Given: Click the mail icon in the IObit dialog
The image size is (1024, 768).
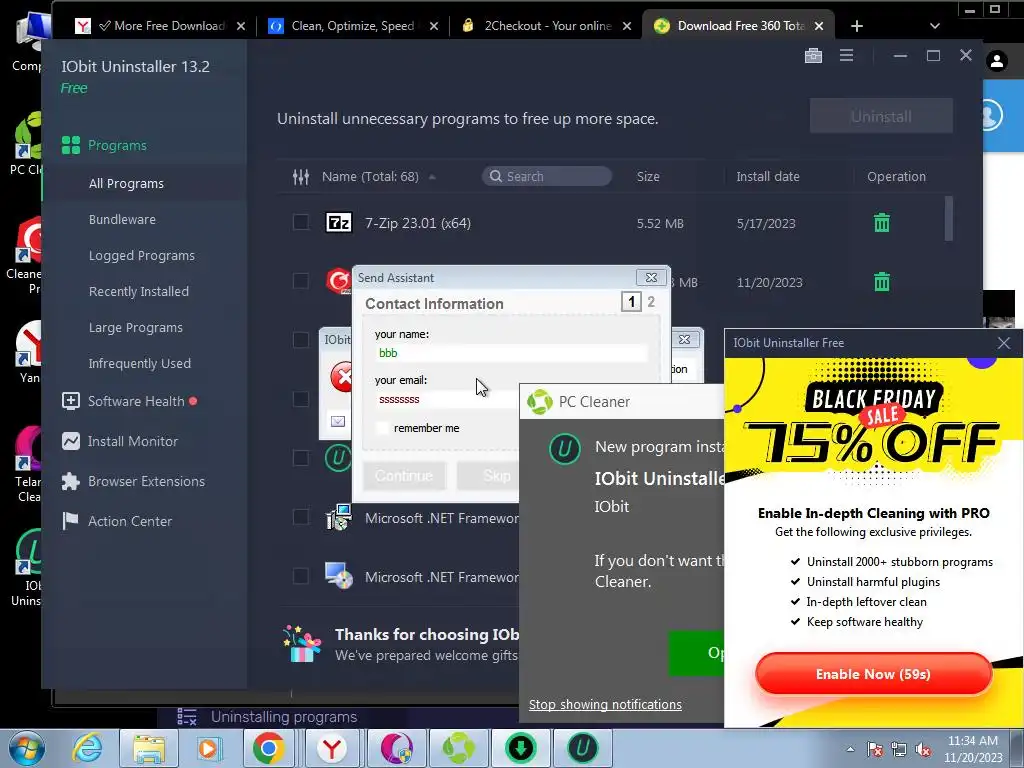Looking at the screenshot, I should (338, 421).
